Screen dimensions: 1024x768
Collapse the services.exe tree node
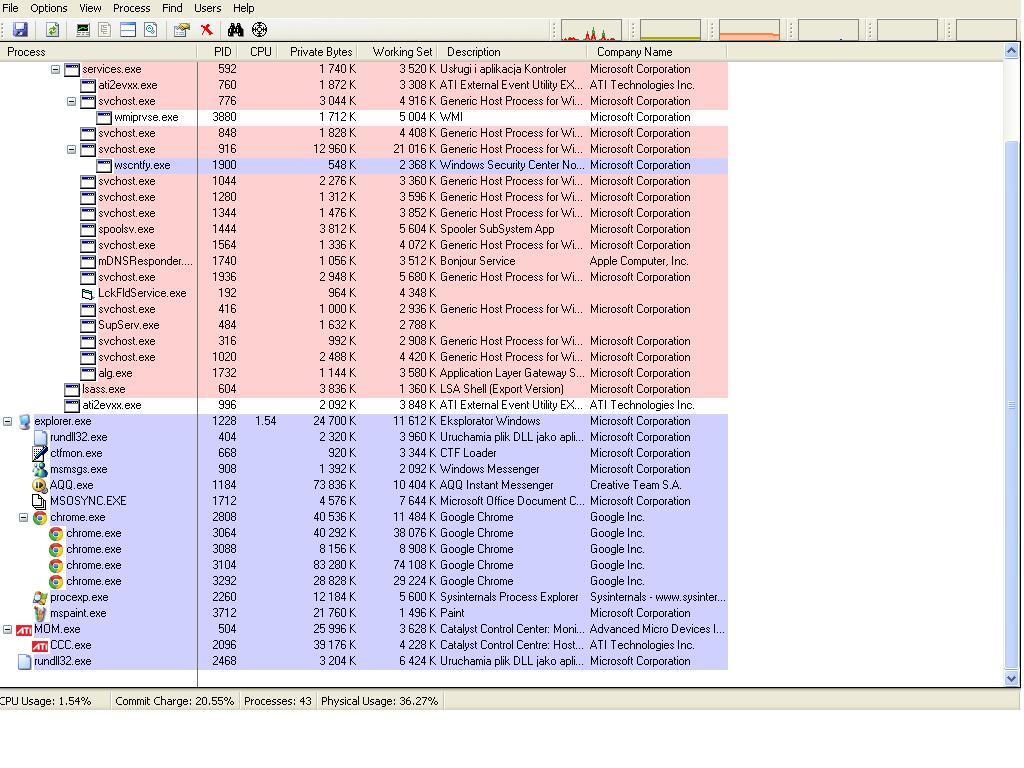[x=56, y=69]
